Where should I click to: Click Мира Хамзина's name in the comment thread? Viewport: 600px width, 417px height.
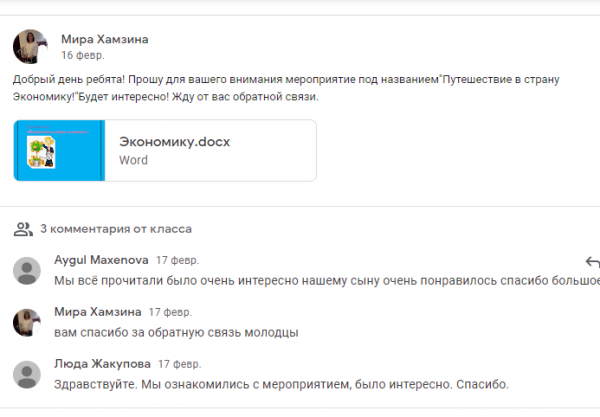coord(95,312)
